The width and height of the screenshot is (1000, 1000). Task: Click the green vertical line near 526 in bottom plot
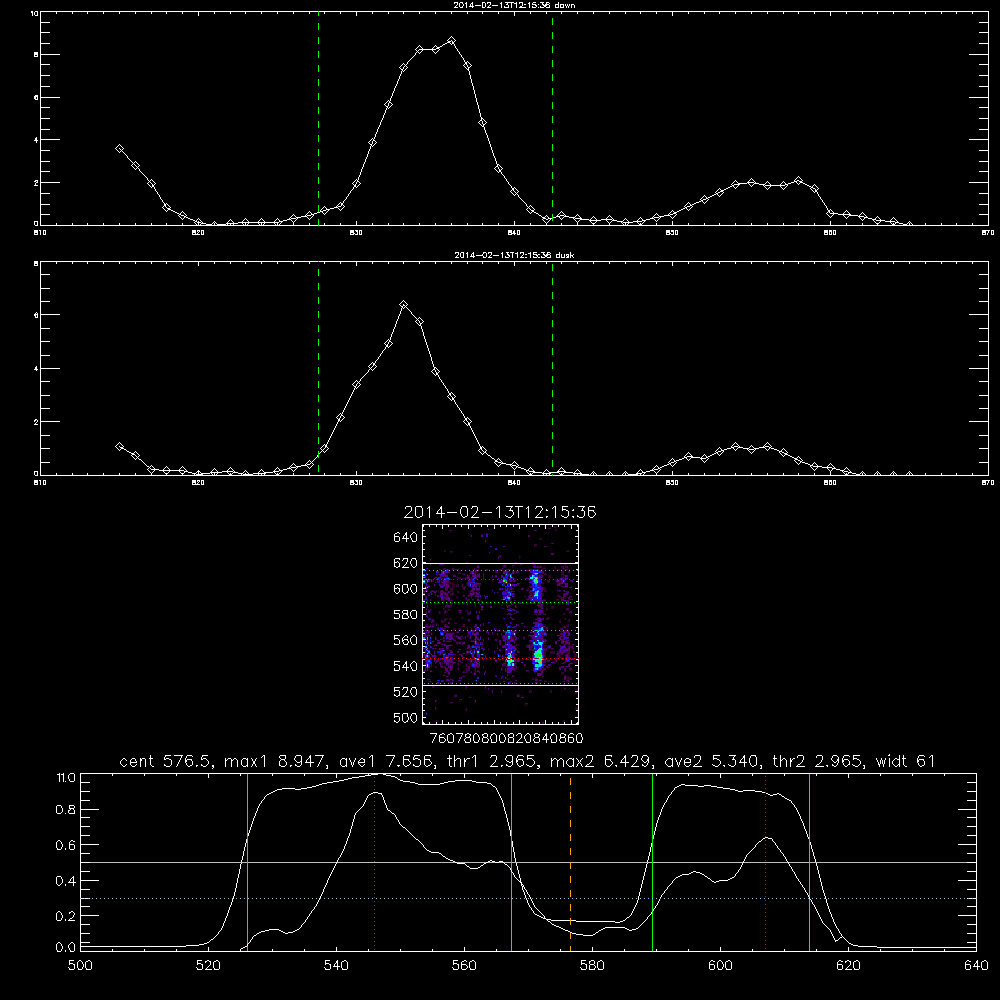point(247,861)
